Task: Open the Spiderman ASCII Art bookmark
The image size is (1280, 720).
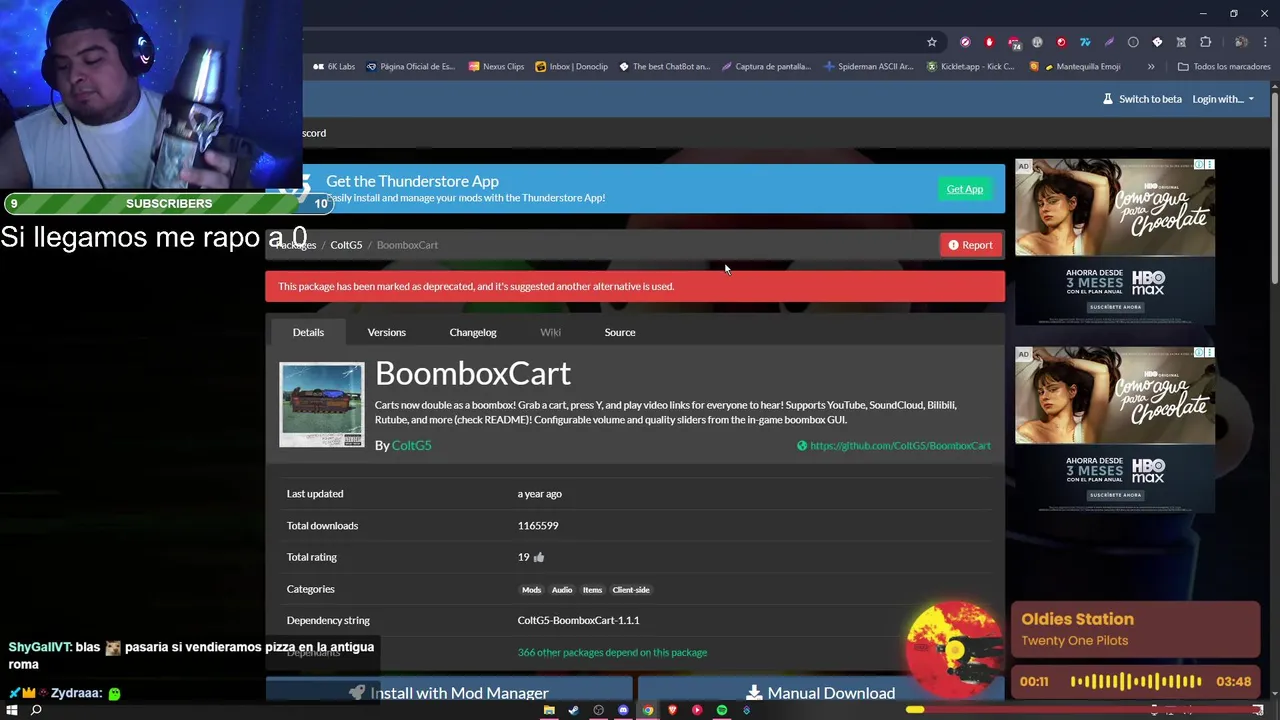Action: point(868,67)
